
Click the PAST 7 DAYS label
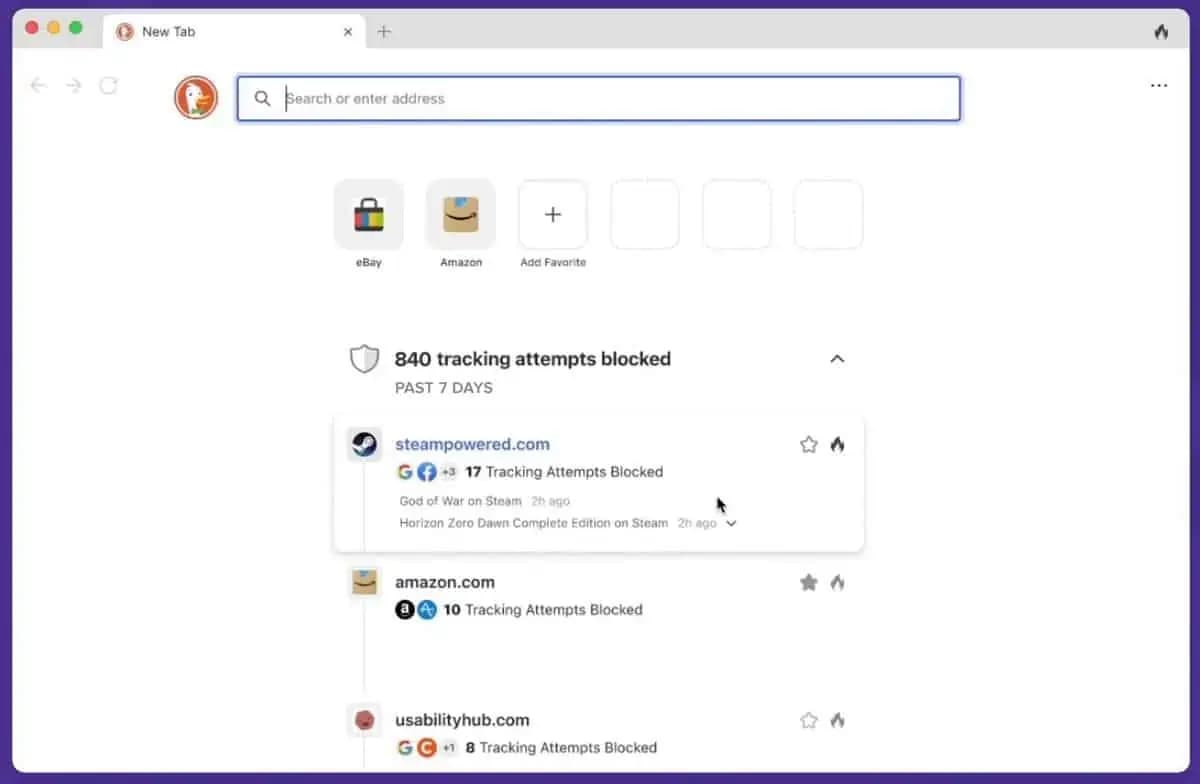(x=444, y=388)
